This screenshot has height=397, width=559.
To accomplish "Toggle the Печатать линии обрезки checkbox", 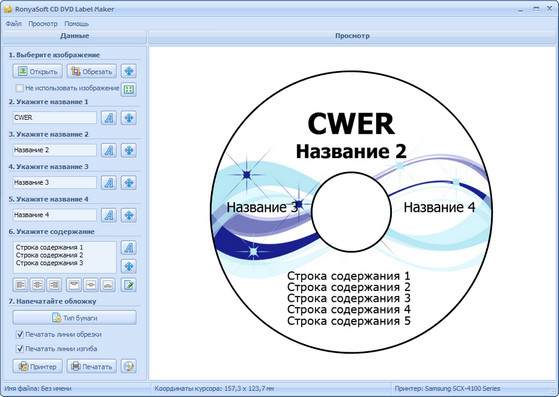I will (20, 335).
